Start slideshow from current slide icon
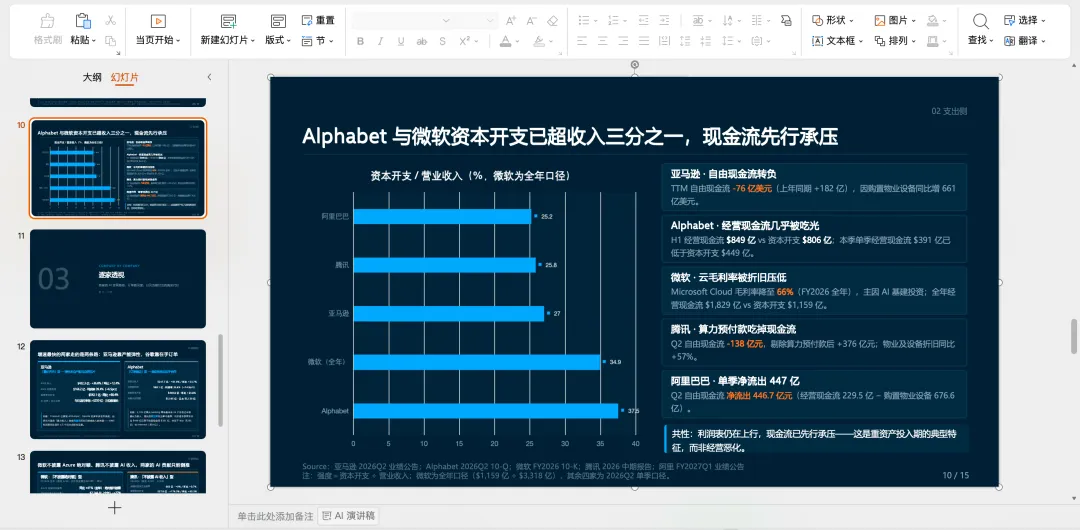This screenshot has width=1080, height=530. coord(158,21)
